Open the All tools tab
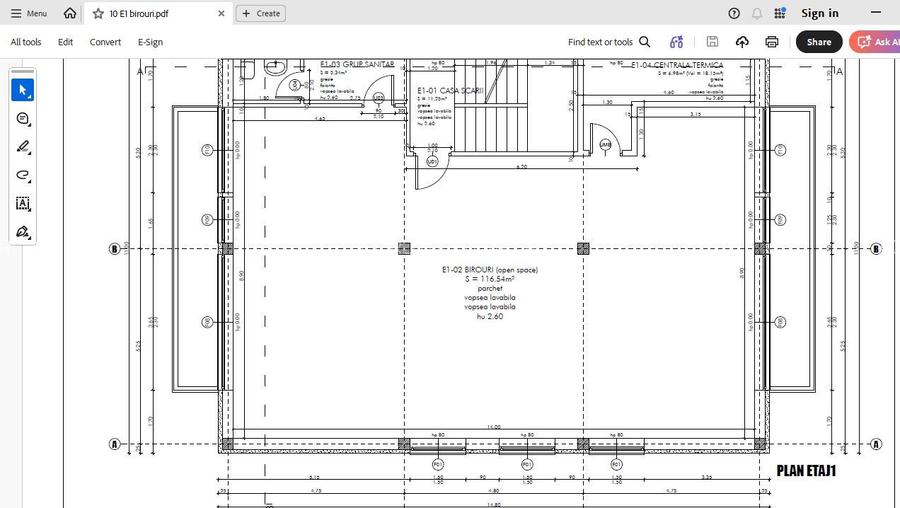Screen dimensions: 900x508 coord(26,42)
